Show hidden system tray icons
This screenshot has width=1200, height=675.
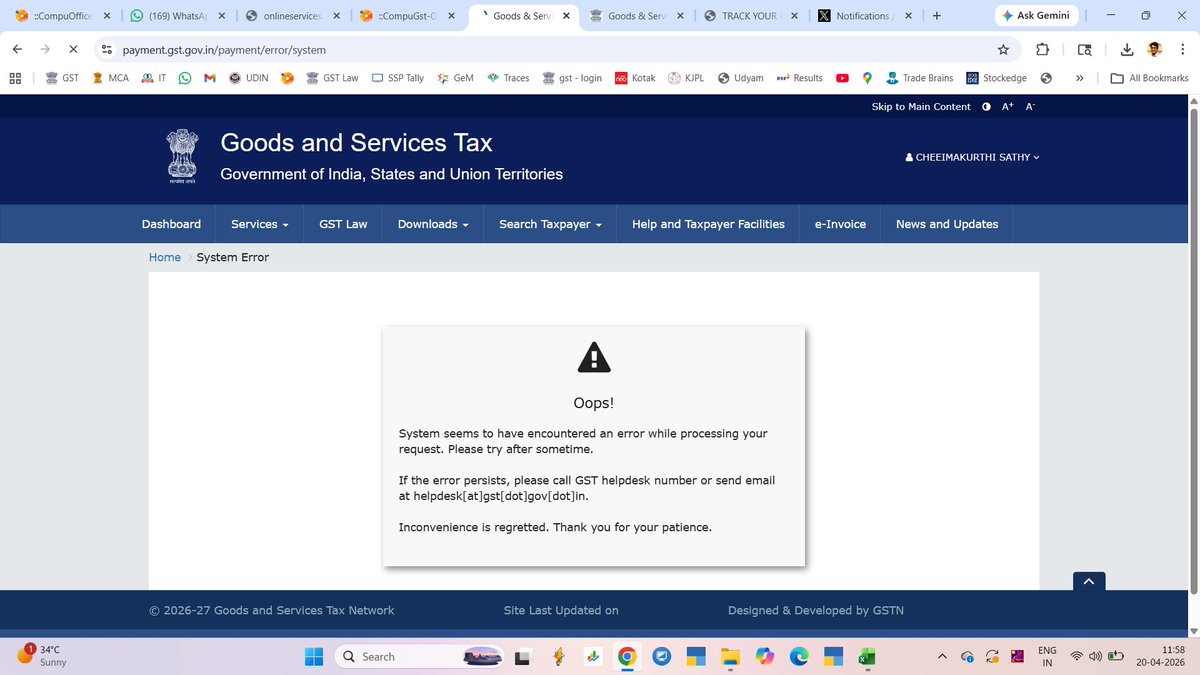point(941,657)
